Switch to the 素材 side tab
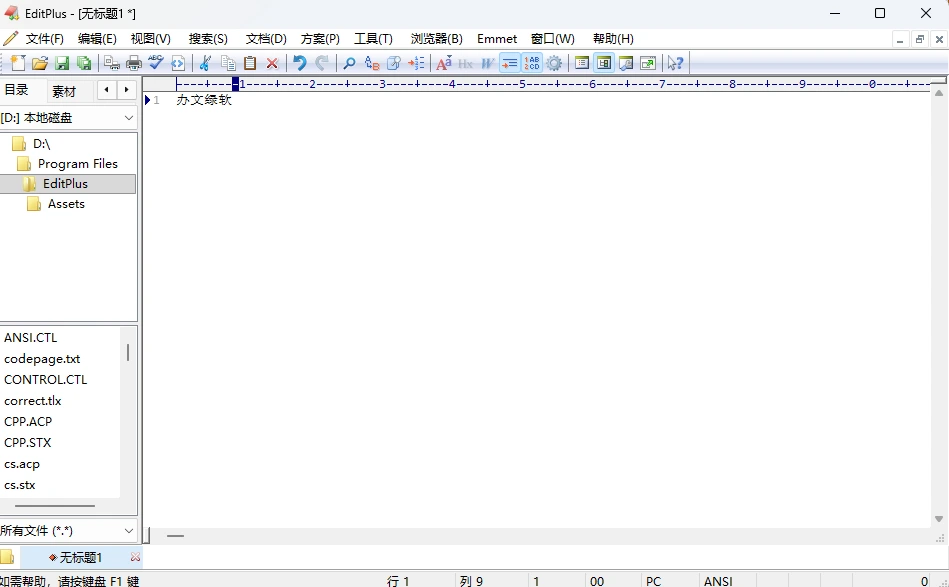The height and width of the screenshot is (587, 949). point(64,91)
